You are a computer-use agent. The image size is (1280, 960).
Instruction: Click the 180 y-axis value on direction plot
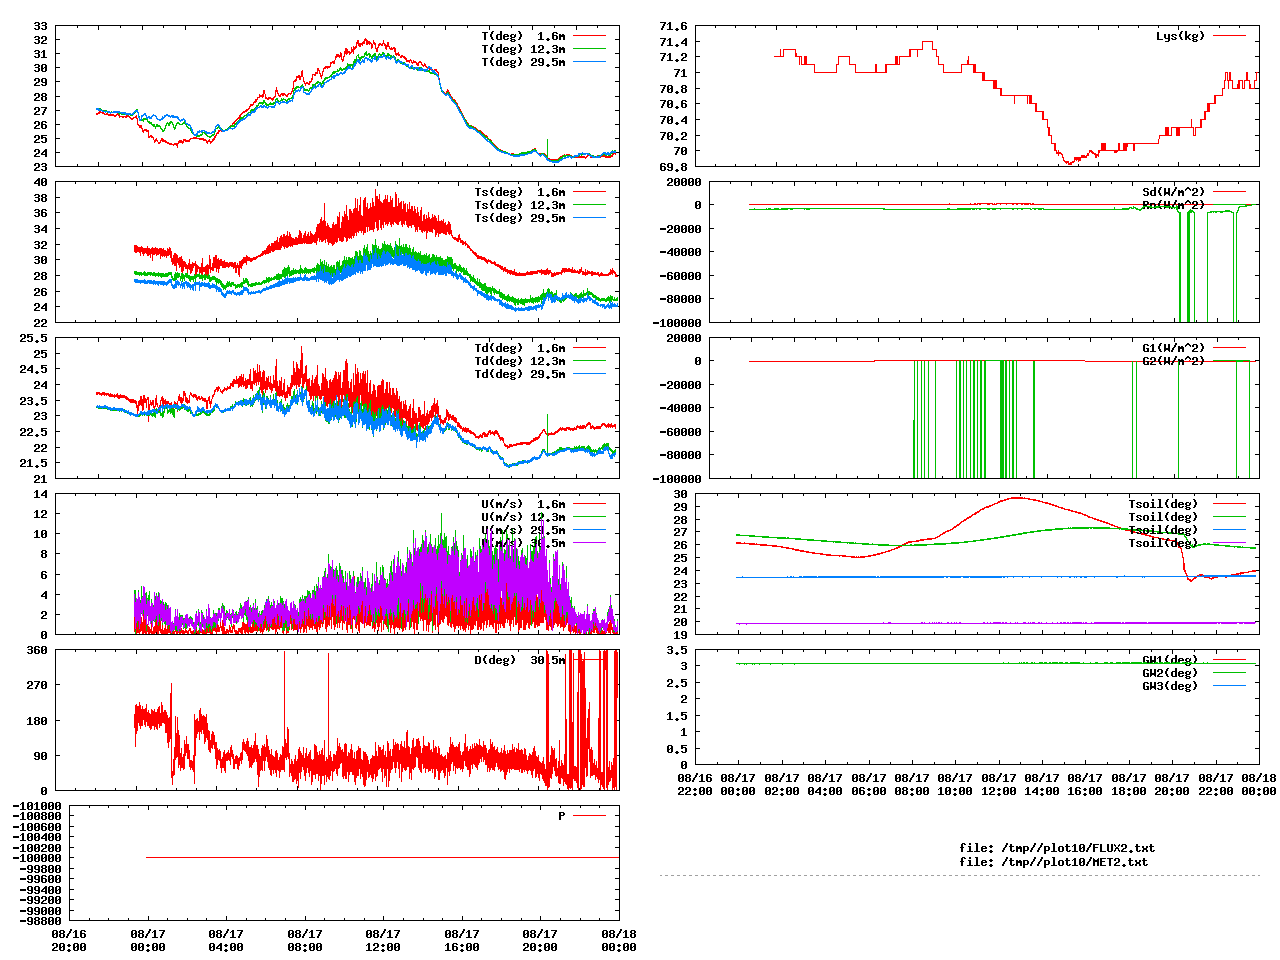[37, 721]
